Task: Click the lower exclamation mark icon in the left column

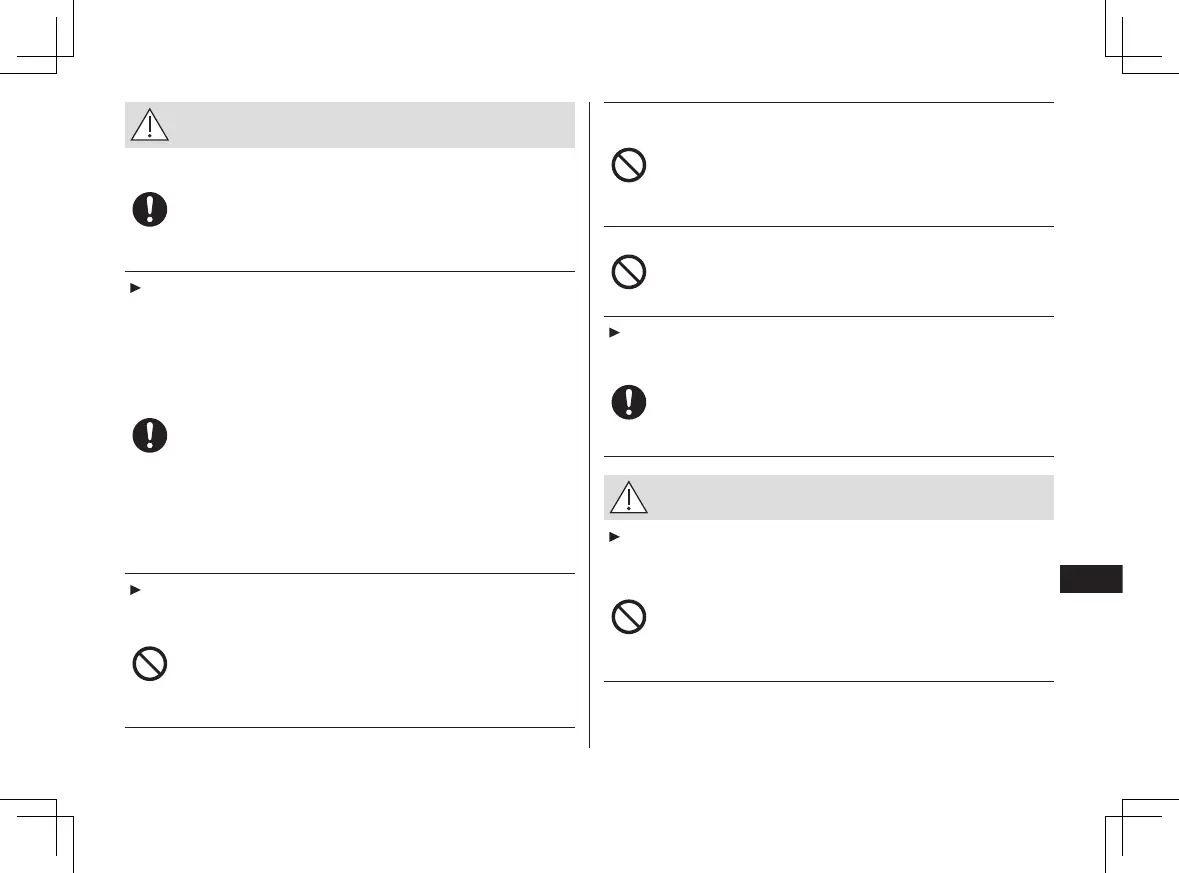Action: point(149,436)
